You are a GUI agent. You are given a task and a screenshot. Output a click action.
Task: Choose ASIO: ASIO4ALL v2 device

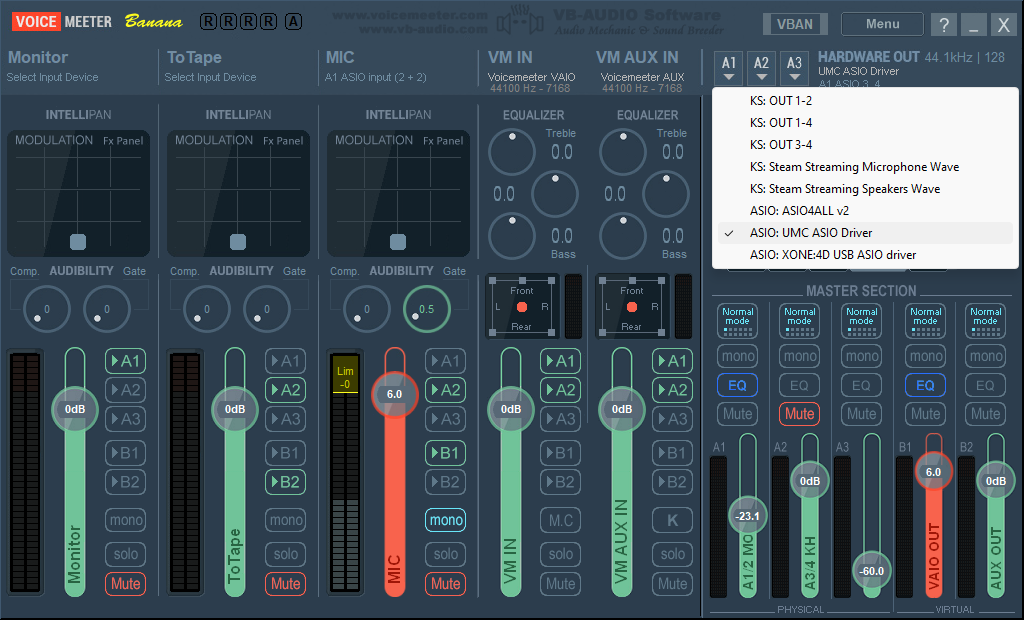point(865,211)
